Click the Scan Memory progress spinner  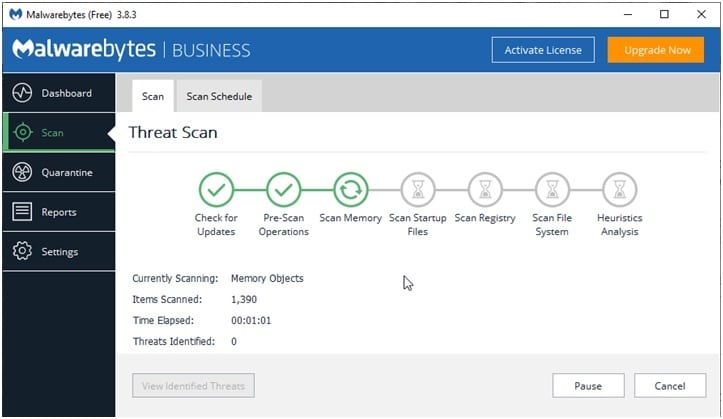(350, 189)
